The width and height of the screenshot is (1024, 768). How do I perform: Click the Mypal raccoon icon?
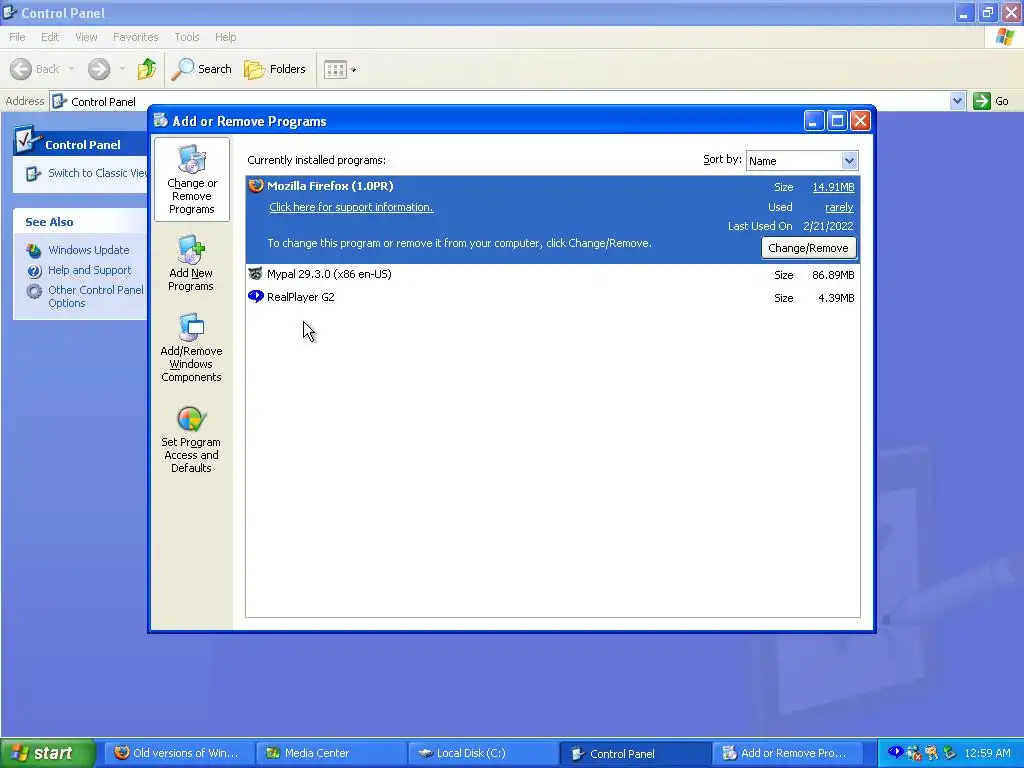[255, 274]
